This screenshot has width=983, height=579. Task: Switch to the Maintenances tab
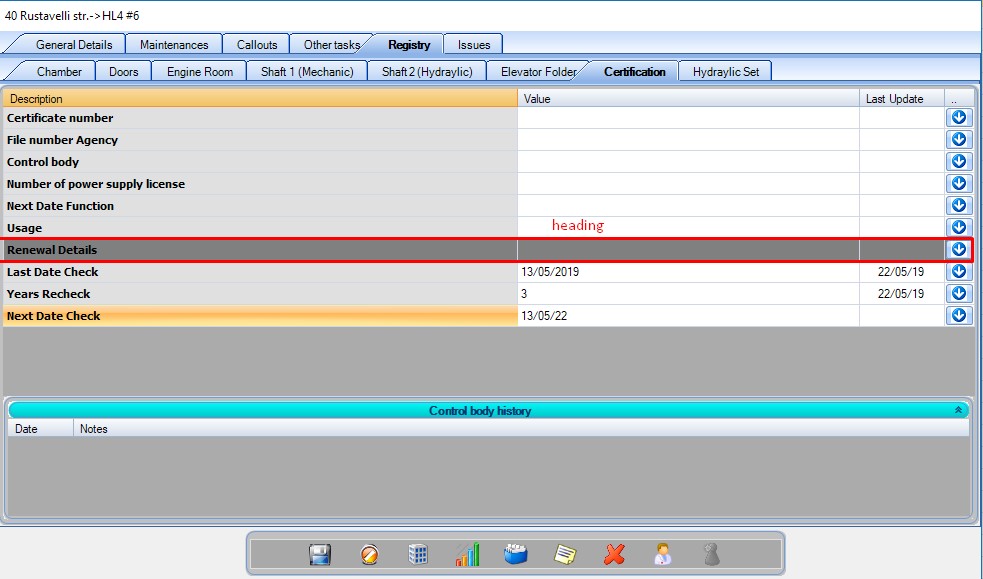pyautogui.click(x=174, y=45)
